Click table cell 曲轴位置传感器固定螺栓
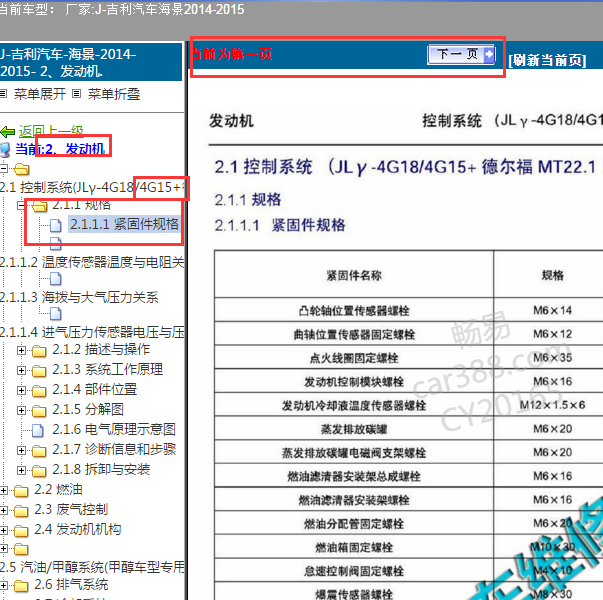The height and width of the screenshot is (600, 603). 354,334
